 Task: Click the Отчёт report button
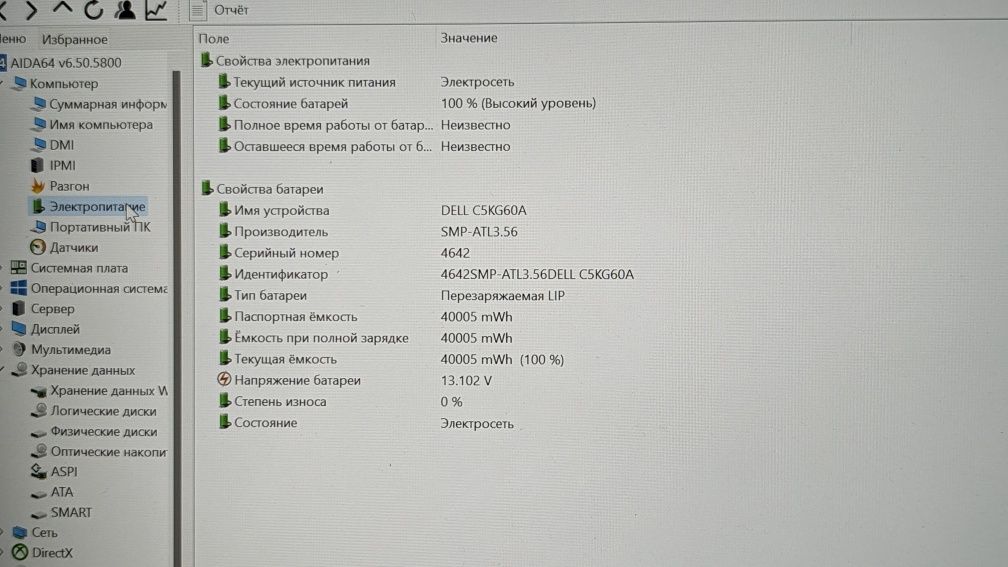click(x=220, y=10)
